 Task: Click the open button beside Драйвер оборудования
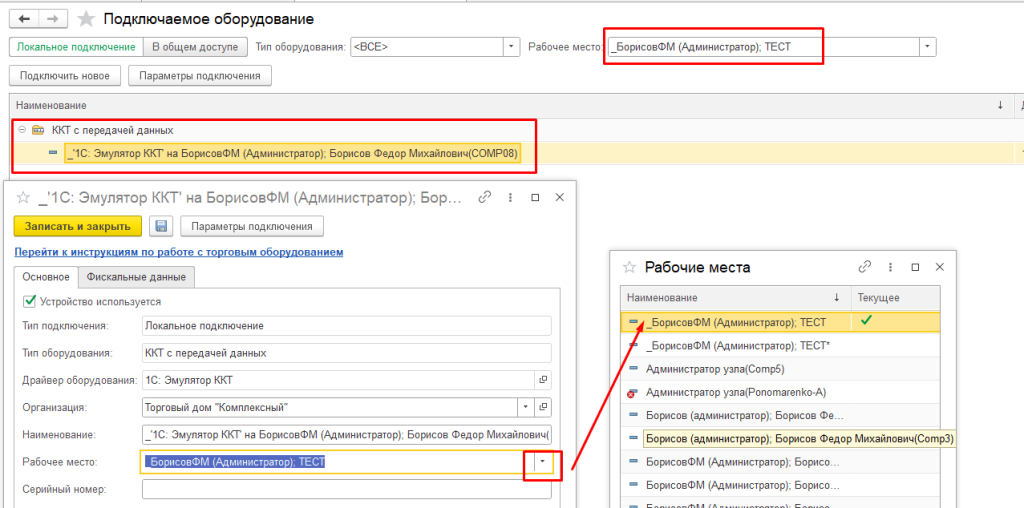click(543, 380)
